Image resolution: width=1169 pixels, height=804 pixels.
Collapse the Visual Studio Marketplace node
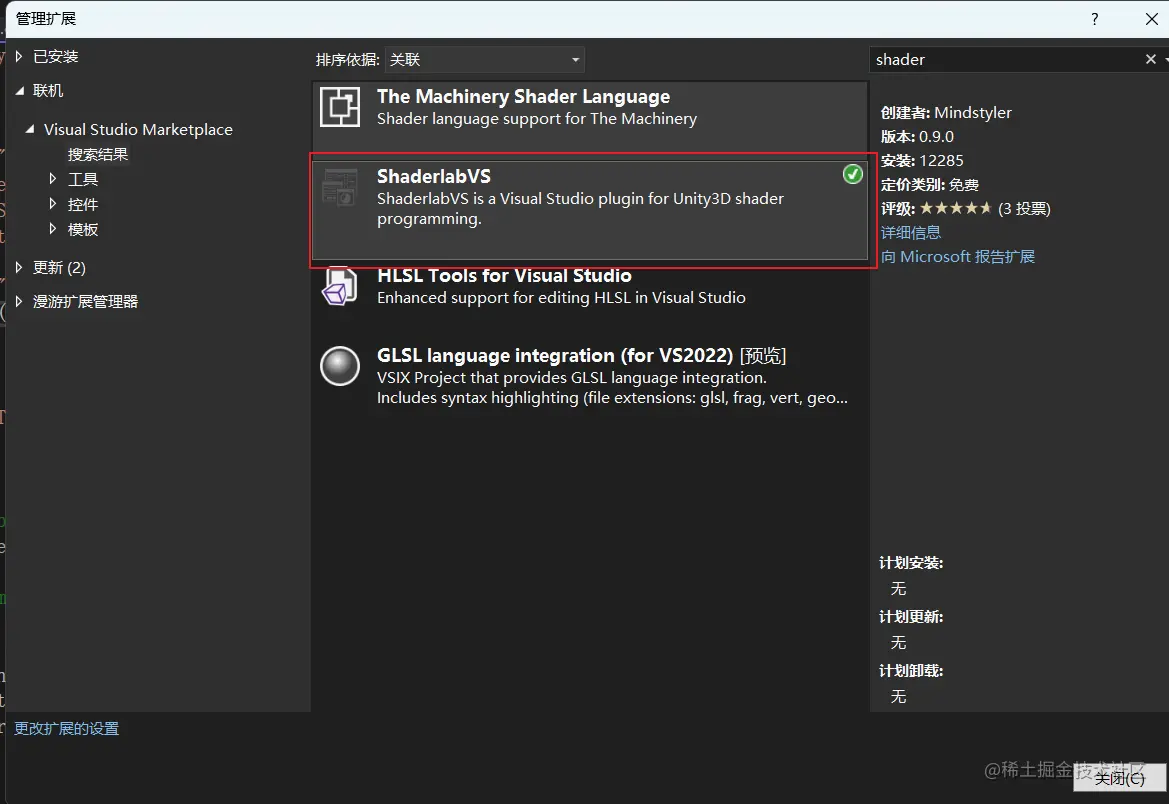[30, 129]
